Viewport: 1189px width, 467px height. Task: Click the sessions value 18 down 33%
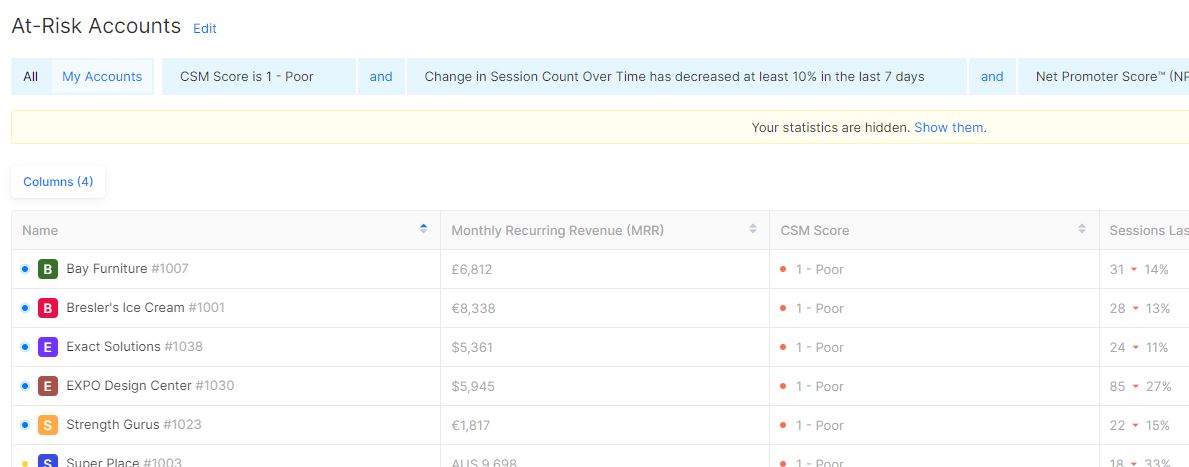point(1140,462)
